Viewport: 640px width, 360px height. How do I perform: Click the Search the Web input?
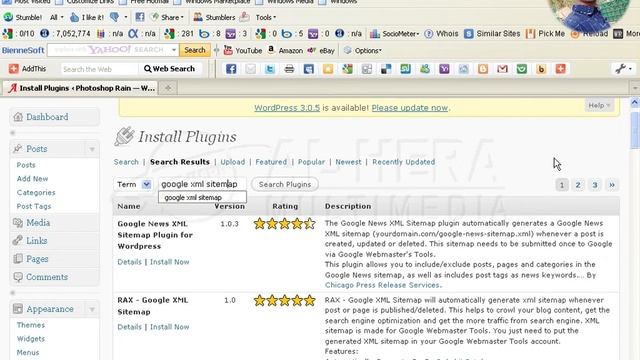tap(99, 69)
